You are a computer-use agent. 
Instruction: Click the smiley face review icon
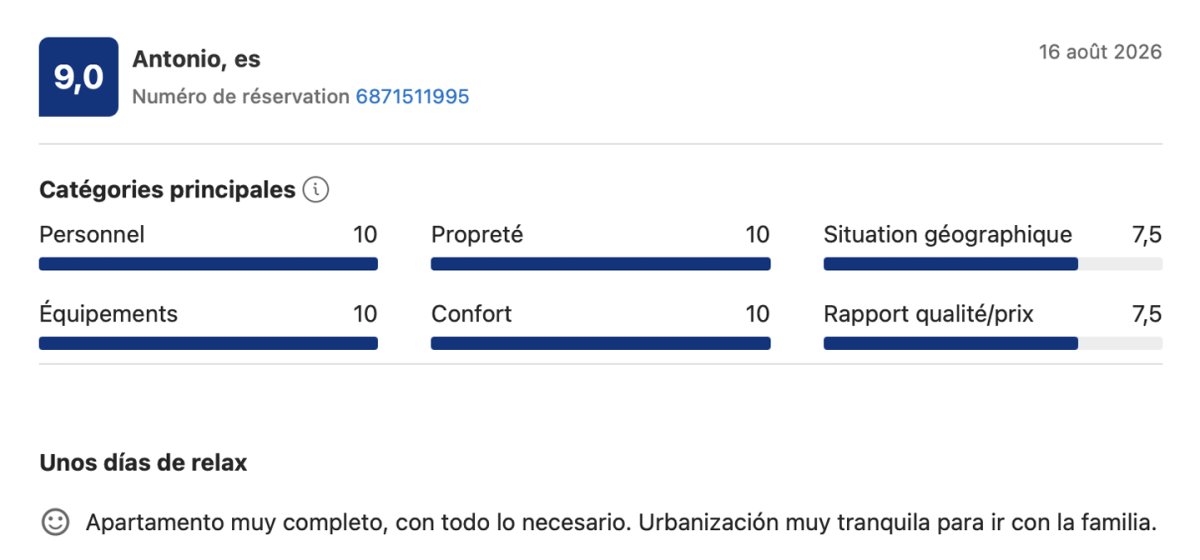pos(55,522)
